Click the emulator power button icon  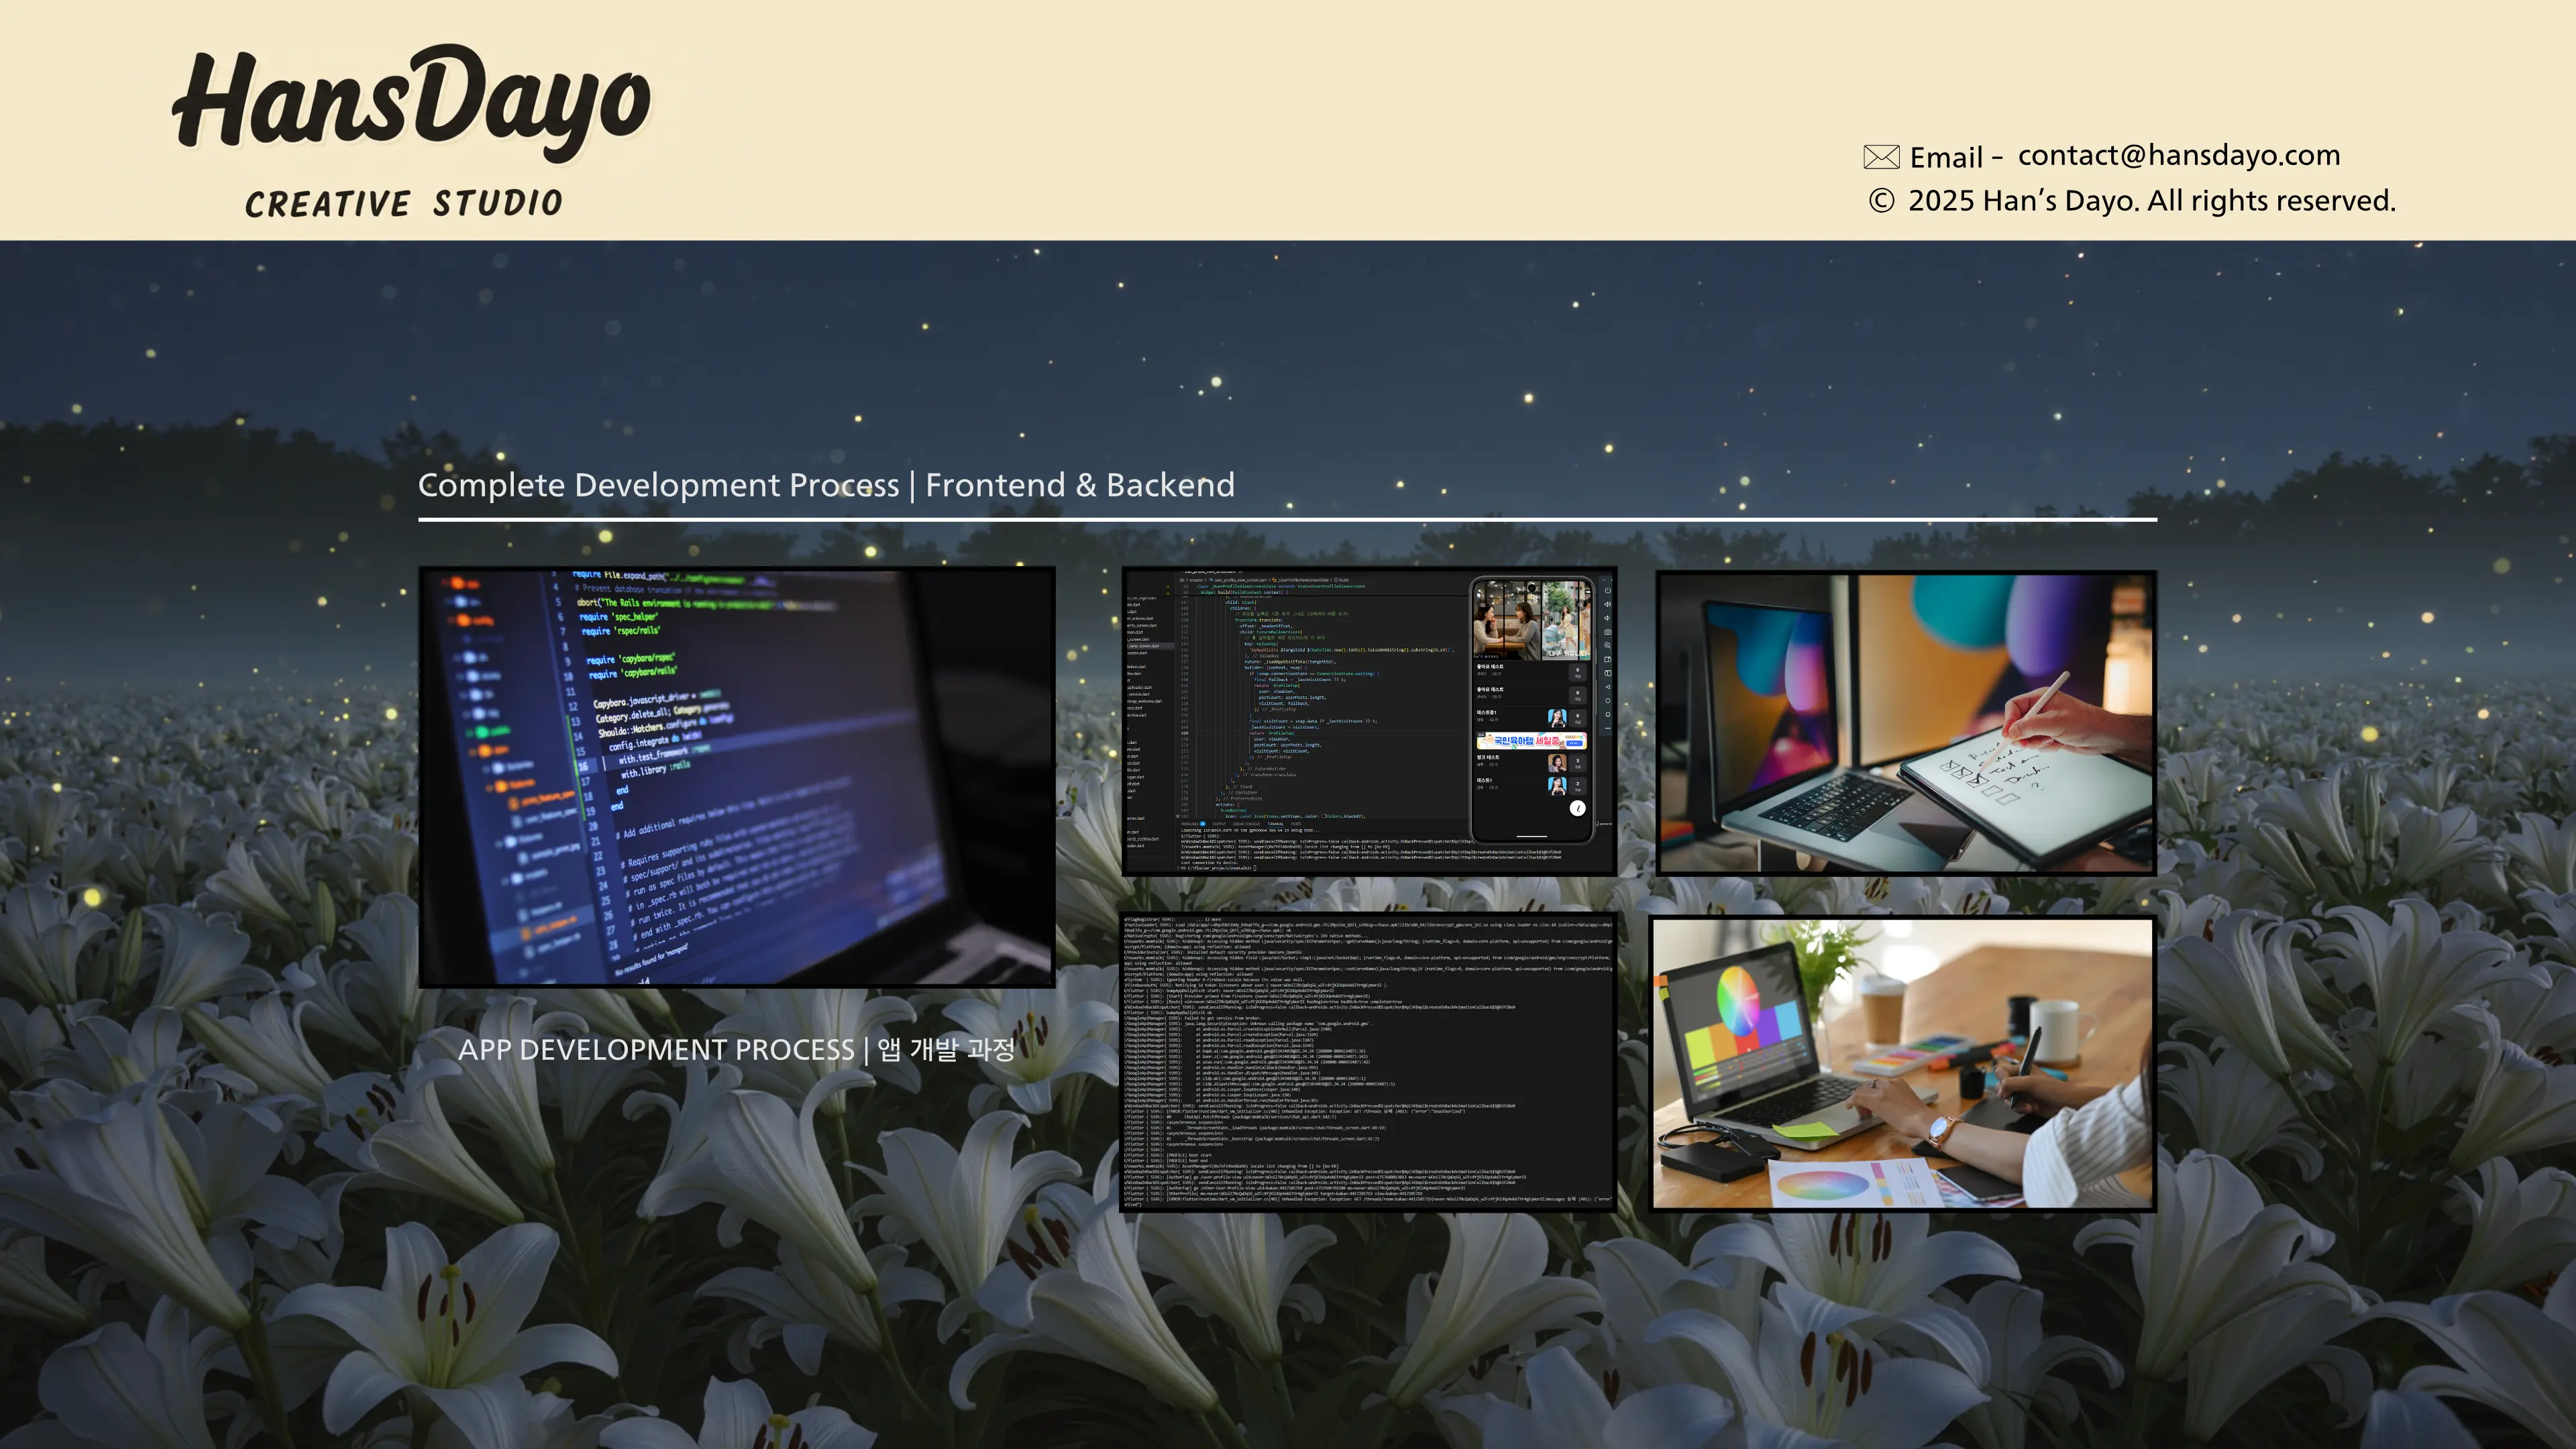click(1608, 591)
